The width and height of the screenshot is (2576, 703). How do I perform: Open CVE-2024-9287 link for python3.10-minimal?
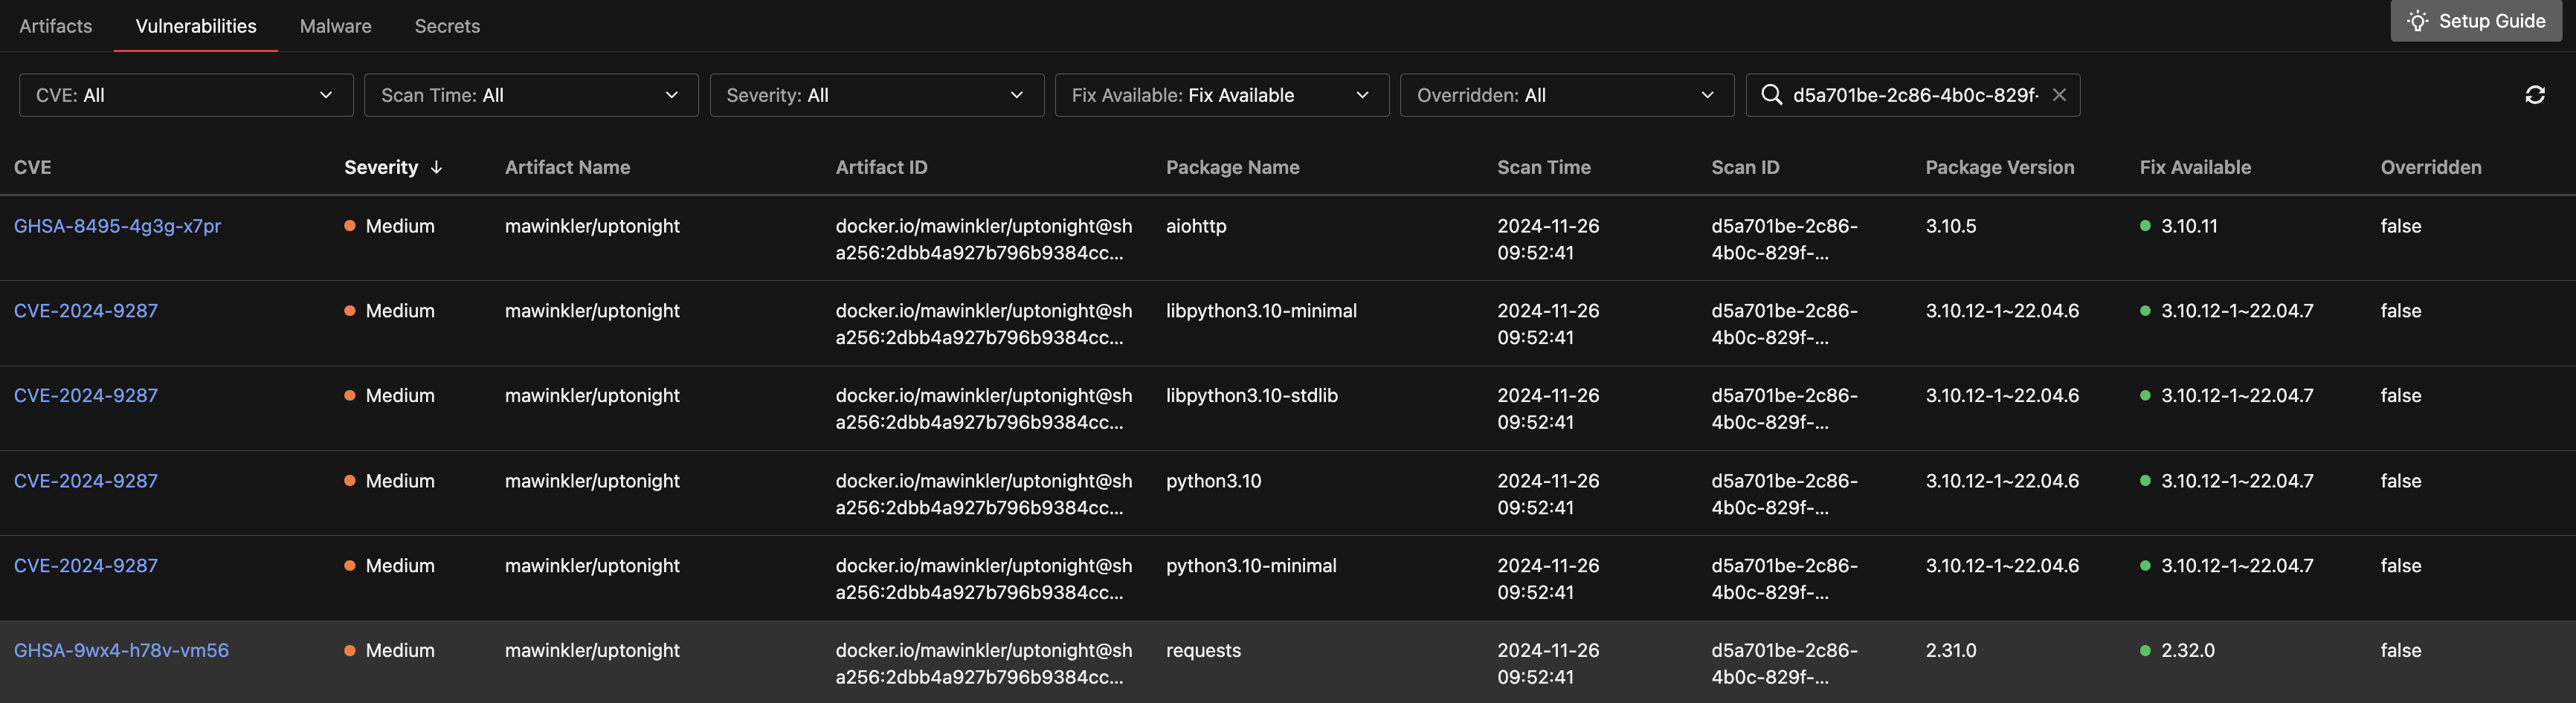pos(86,566)
